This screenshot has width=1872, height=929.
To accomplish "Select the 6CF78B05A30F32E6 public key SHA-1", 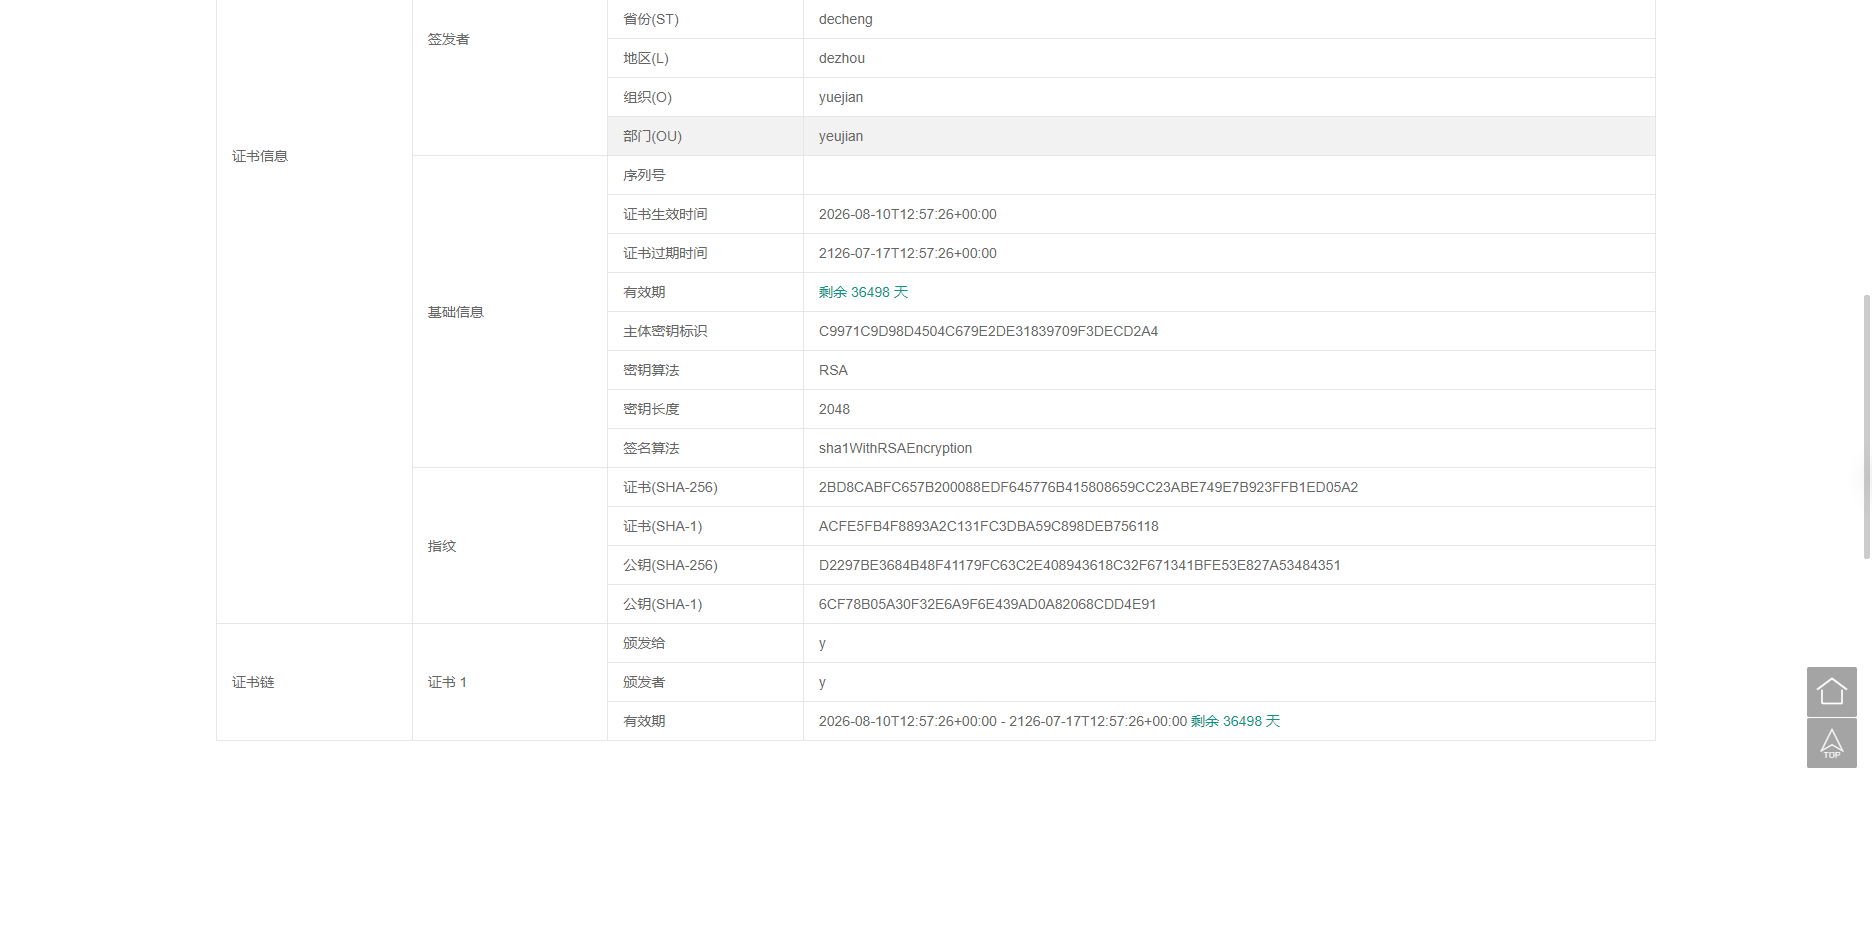I will click(x=987, y=604).
